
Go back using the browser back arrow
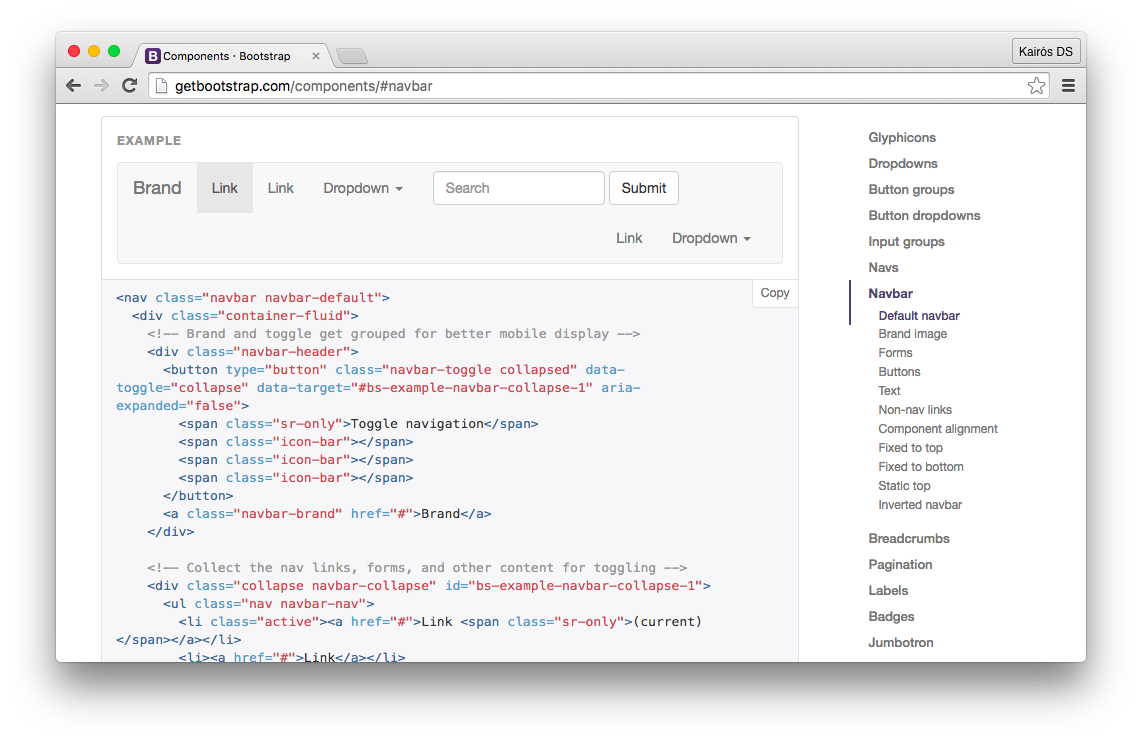point(74,86)
